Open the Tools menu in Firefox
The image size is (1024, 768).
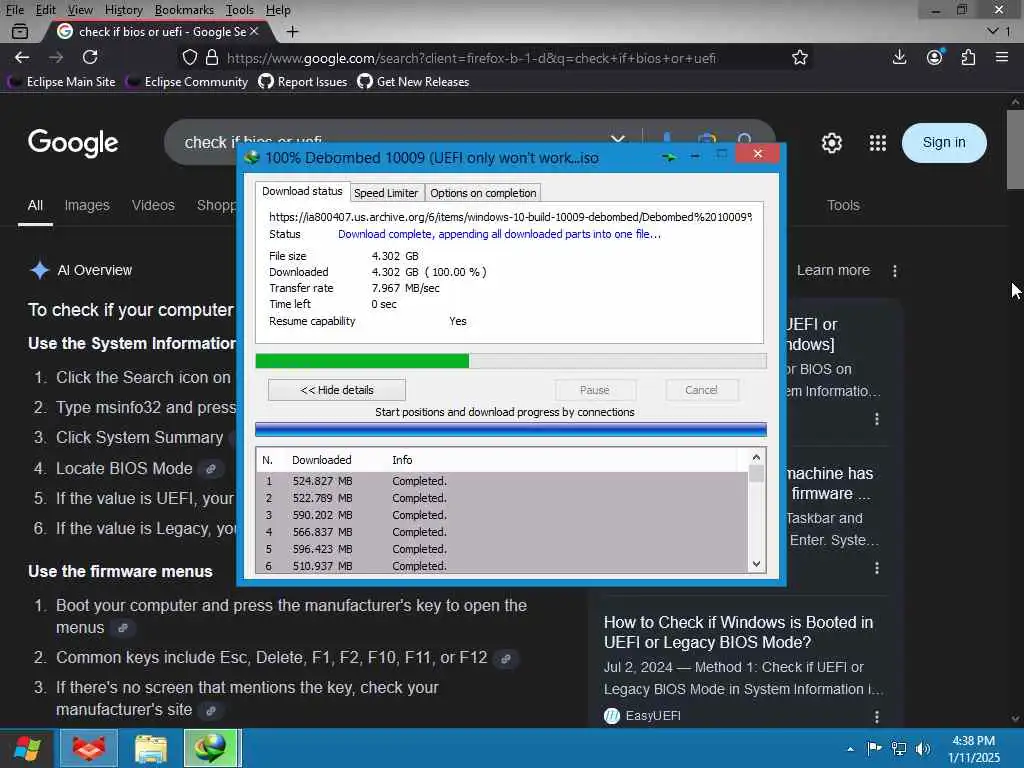pyautogui.click(x=240, y=10)
